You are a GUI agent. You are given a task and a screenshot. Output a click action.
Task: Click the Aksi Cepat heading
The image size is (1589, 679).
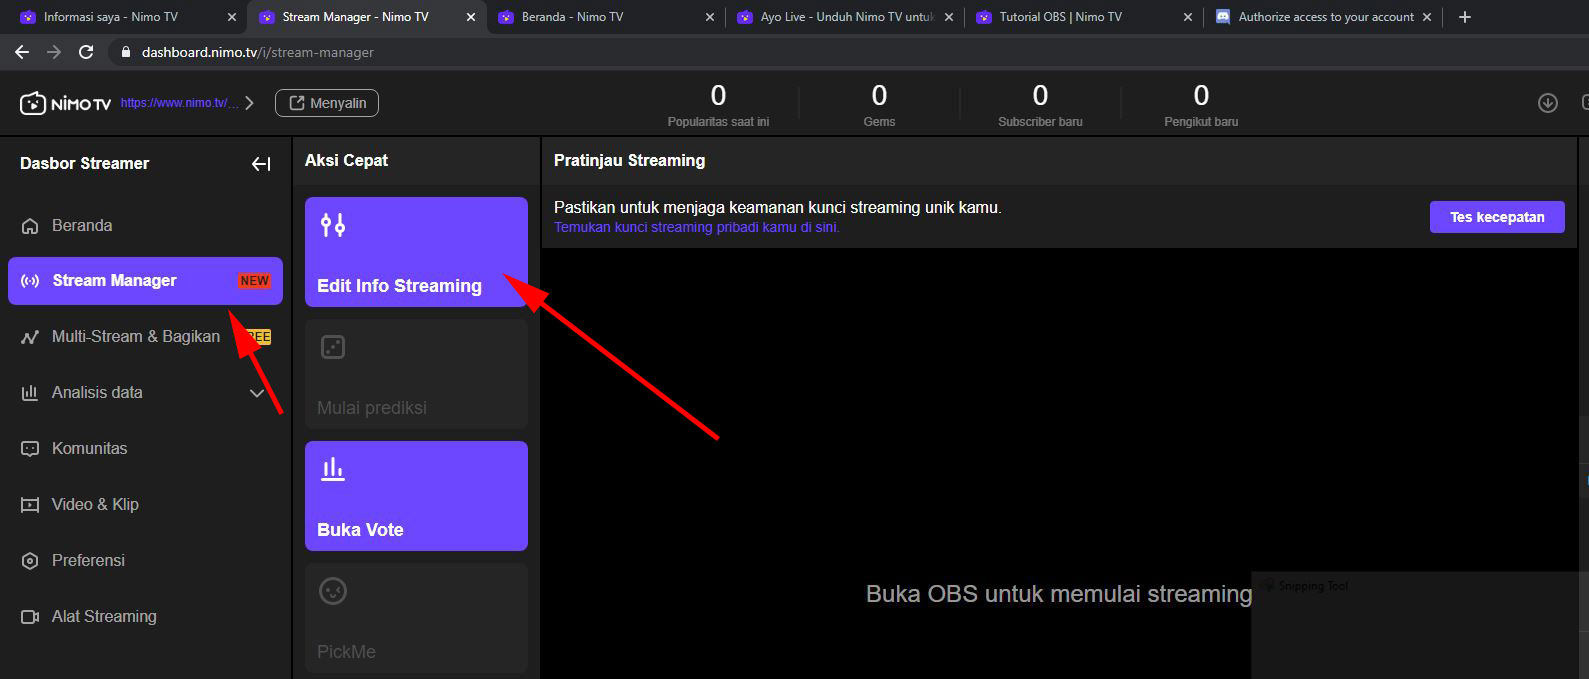(x=346, y=161)
